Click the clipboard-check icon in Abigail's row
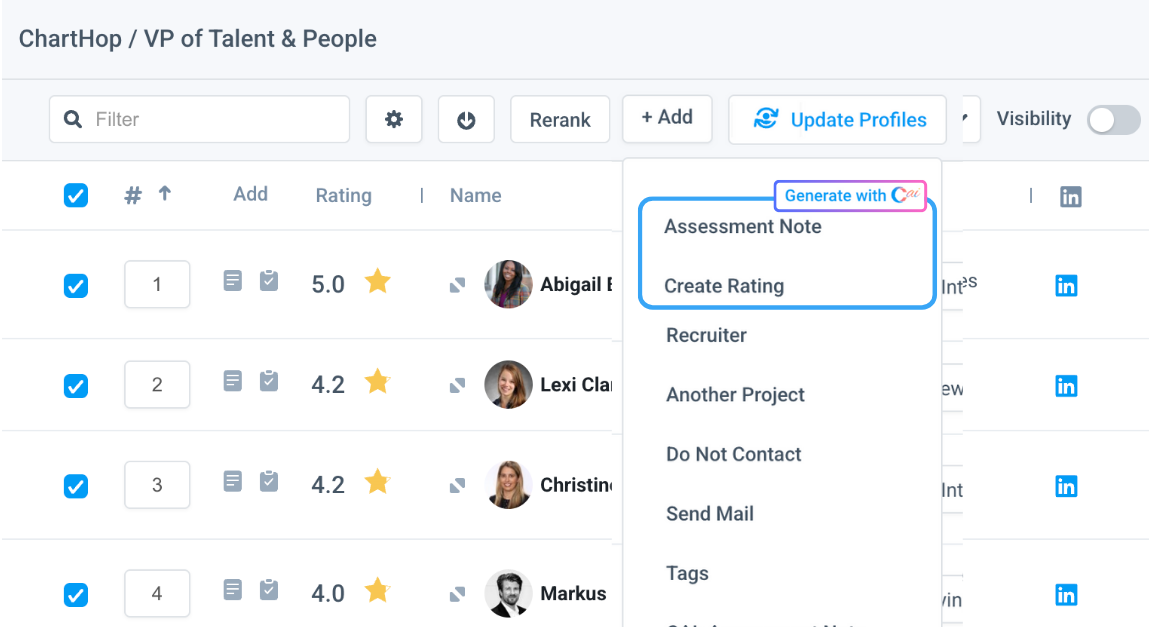 coord(269,281)
